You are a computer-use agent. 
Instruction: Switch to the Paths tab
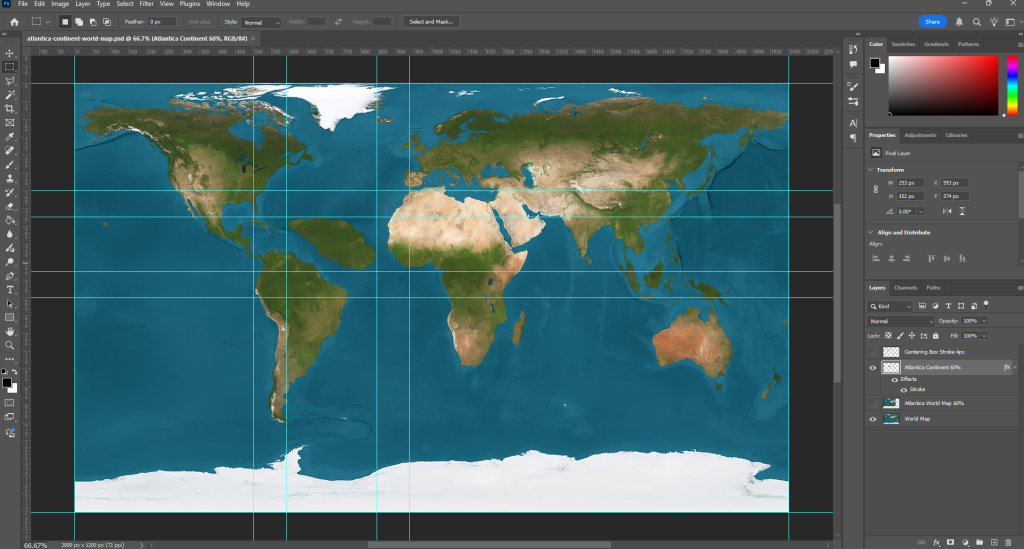(x=933, y=288)
